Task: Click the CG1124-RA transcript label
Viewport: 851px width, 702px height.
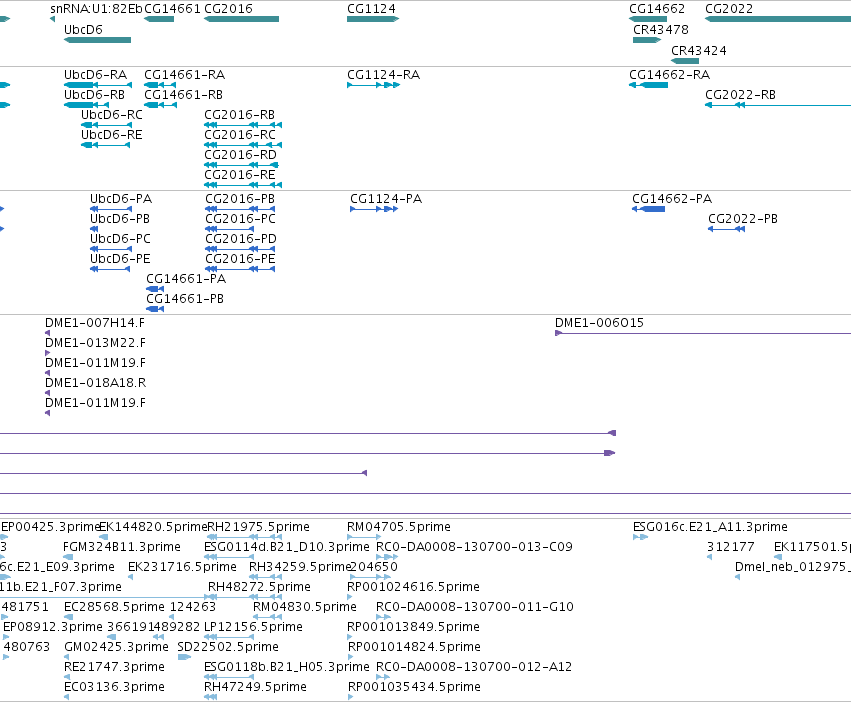Action: point(384,74)
